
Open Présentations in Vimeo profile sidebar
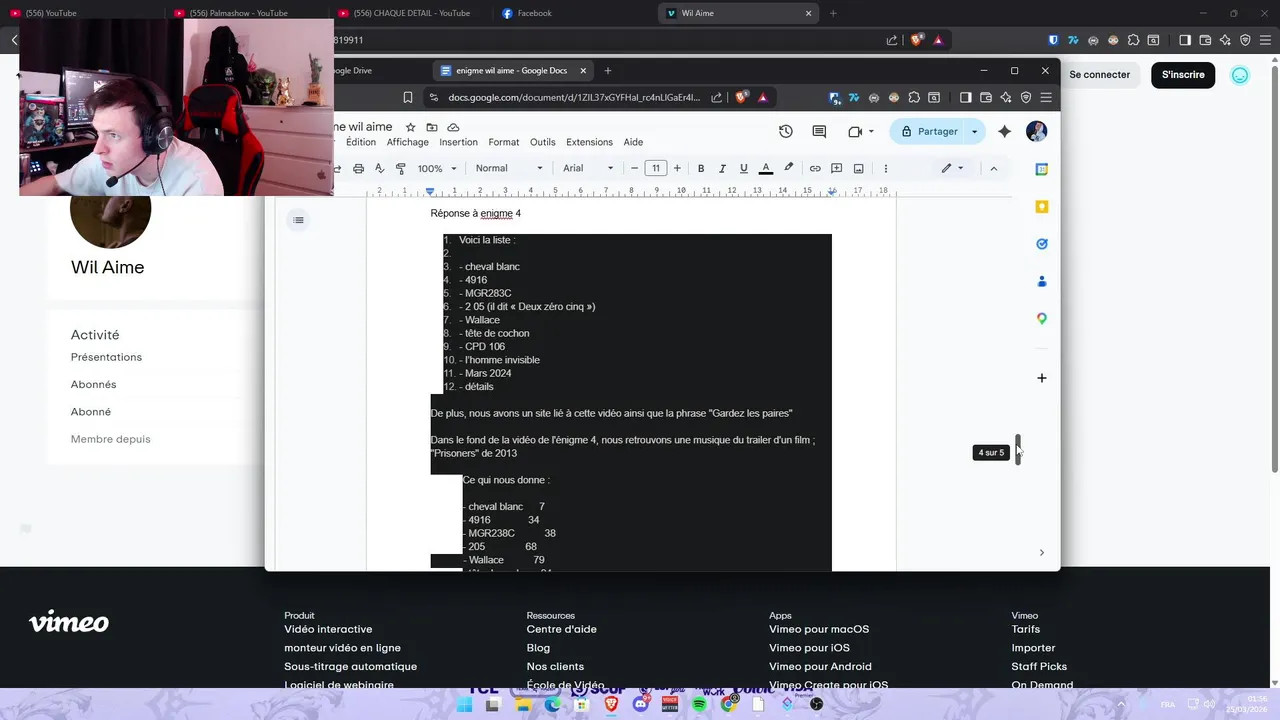click(x=106, y=357)
